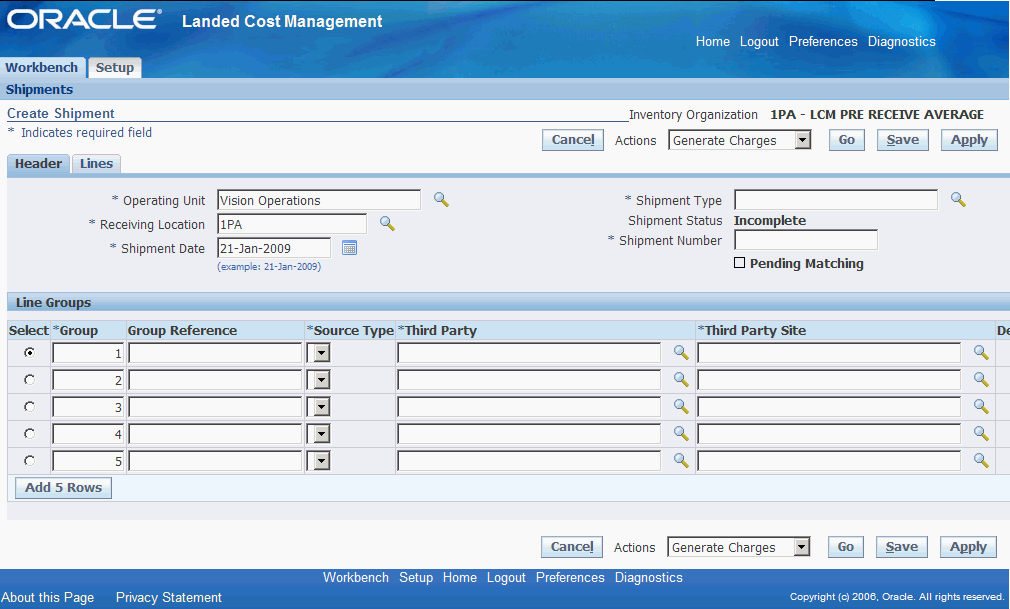This screenshot has width=1010, height=609.
Task: Open Source Type dropdown for group 1
Action: pyautogui.click(x=319, y=353)
